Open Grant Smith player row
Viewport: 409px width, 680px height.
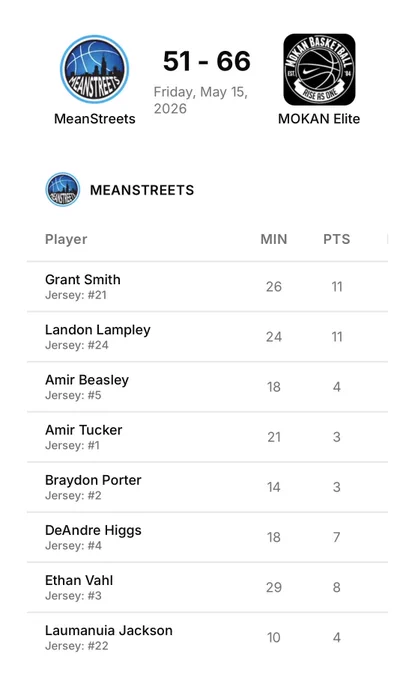(x=207, y=286)
